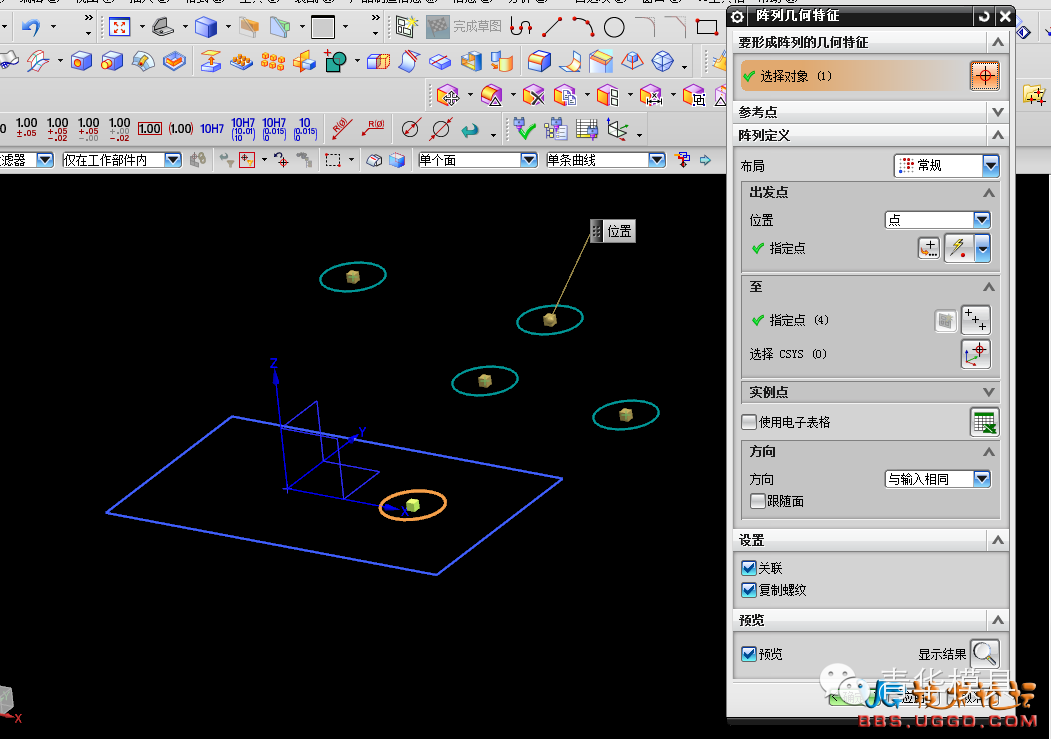Click the Fit view icon
Image resolution: width=1051 pixels, height=739 pixels.
click(x=119, y=27)
